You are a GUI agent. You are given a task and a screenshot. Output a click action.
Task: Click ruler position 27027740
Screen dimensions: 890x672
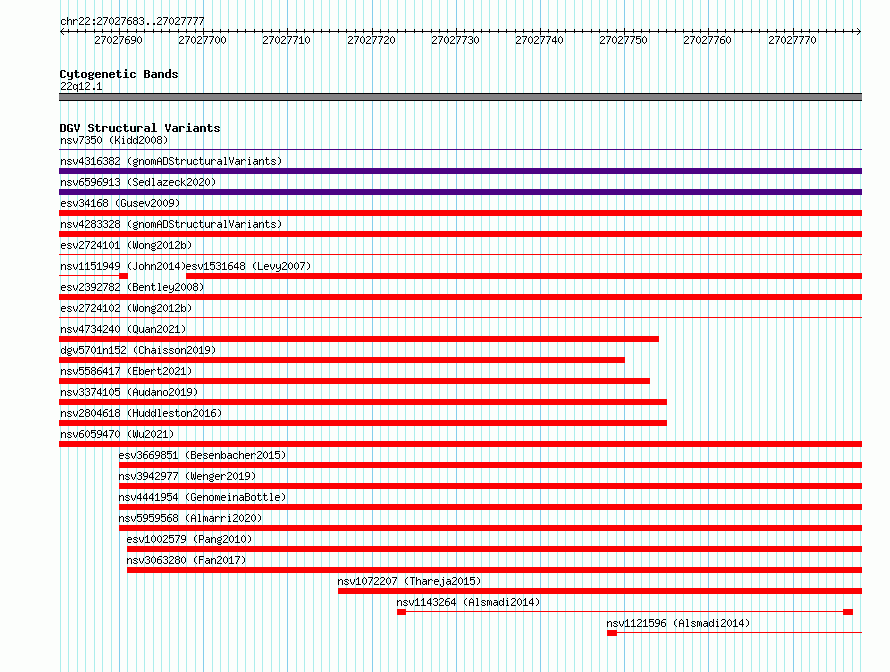point(539,40)
